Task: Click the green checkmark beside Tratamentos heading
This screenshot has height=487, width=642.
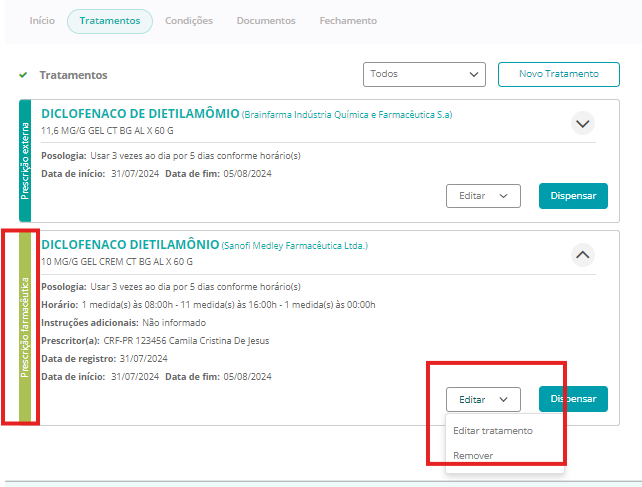Action: 23,75
